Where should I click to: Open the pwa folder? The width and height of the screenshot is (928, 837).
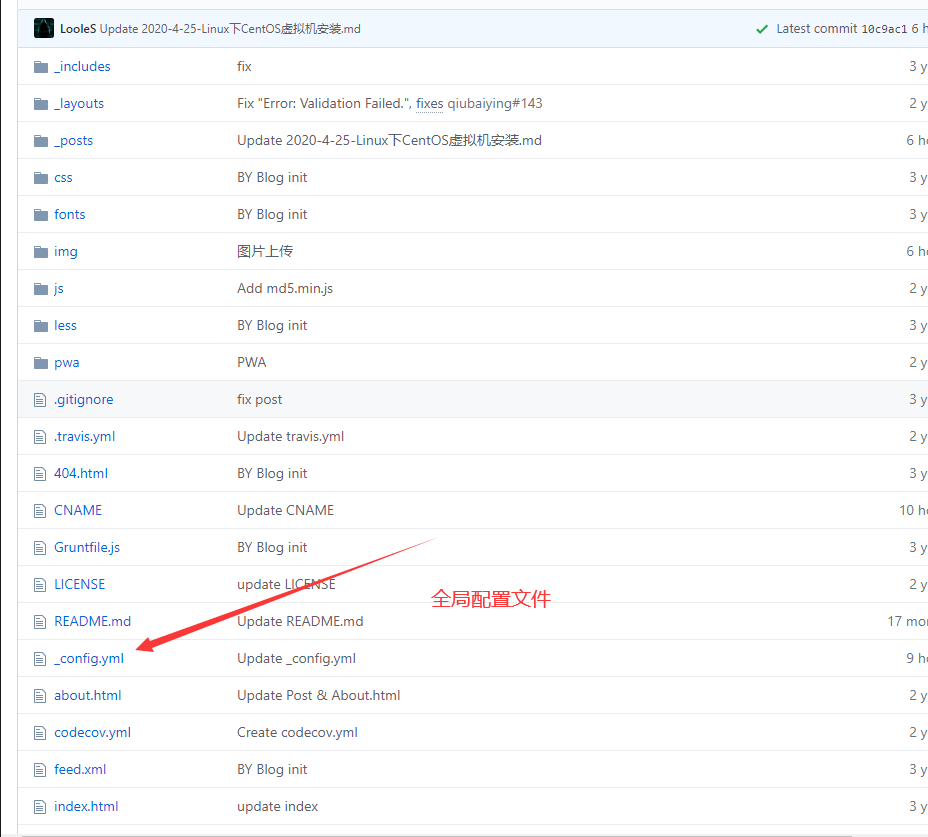tap(66, 362)
